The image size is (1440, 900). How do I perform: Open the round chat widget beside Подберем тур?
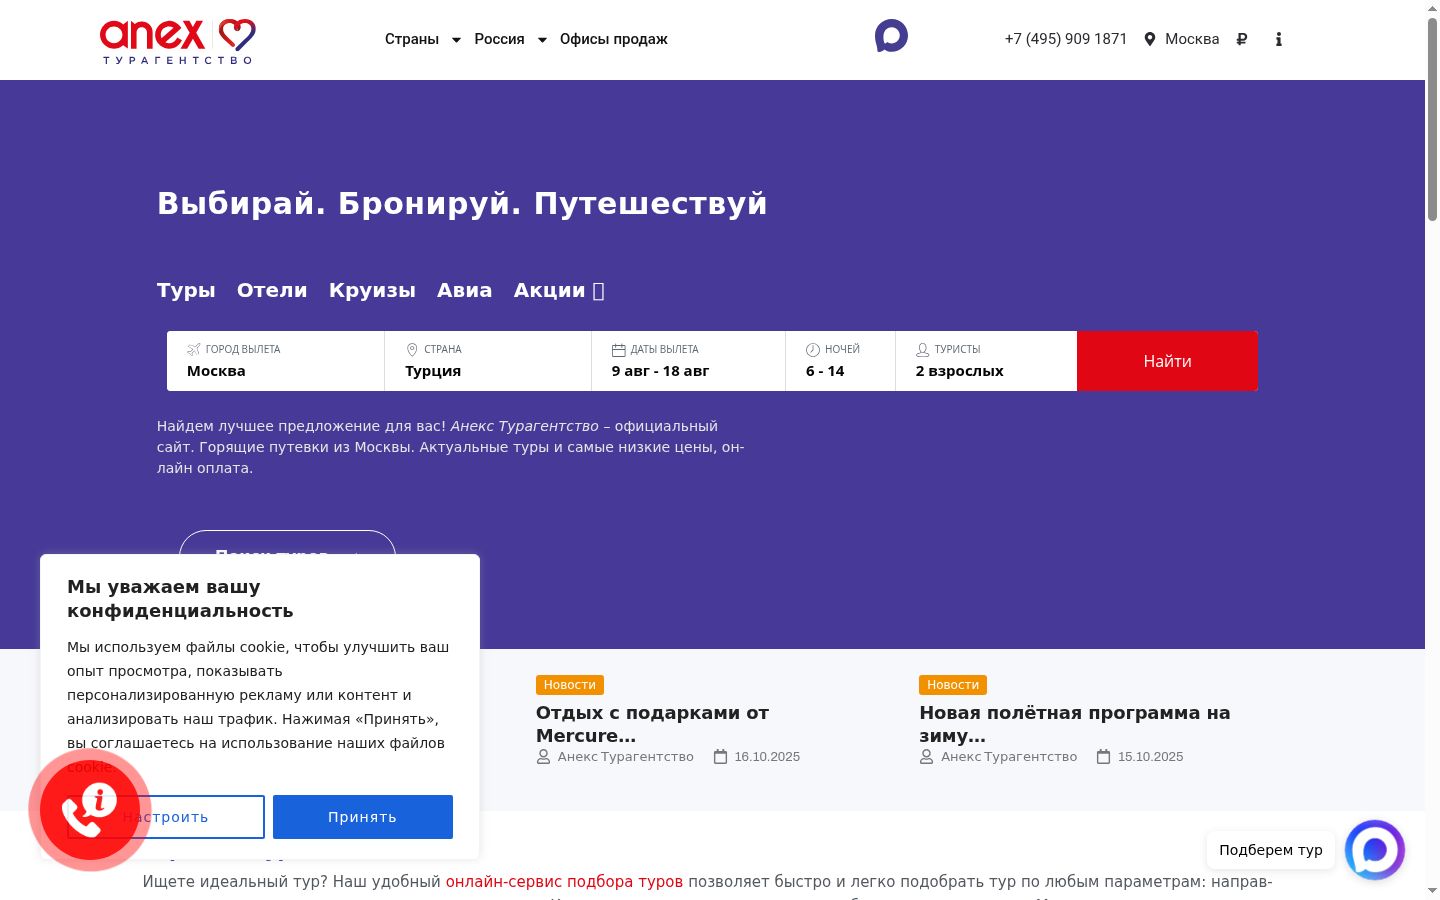click(1375, 850)
